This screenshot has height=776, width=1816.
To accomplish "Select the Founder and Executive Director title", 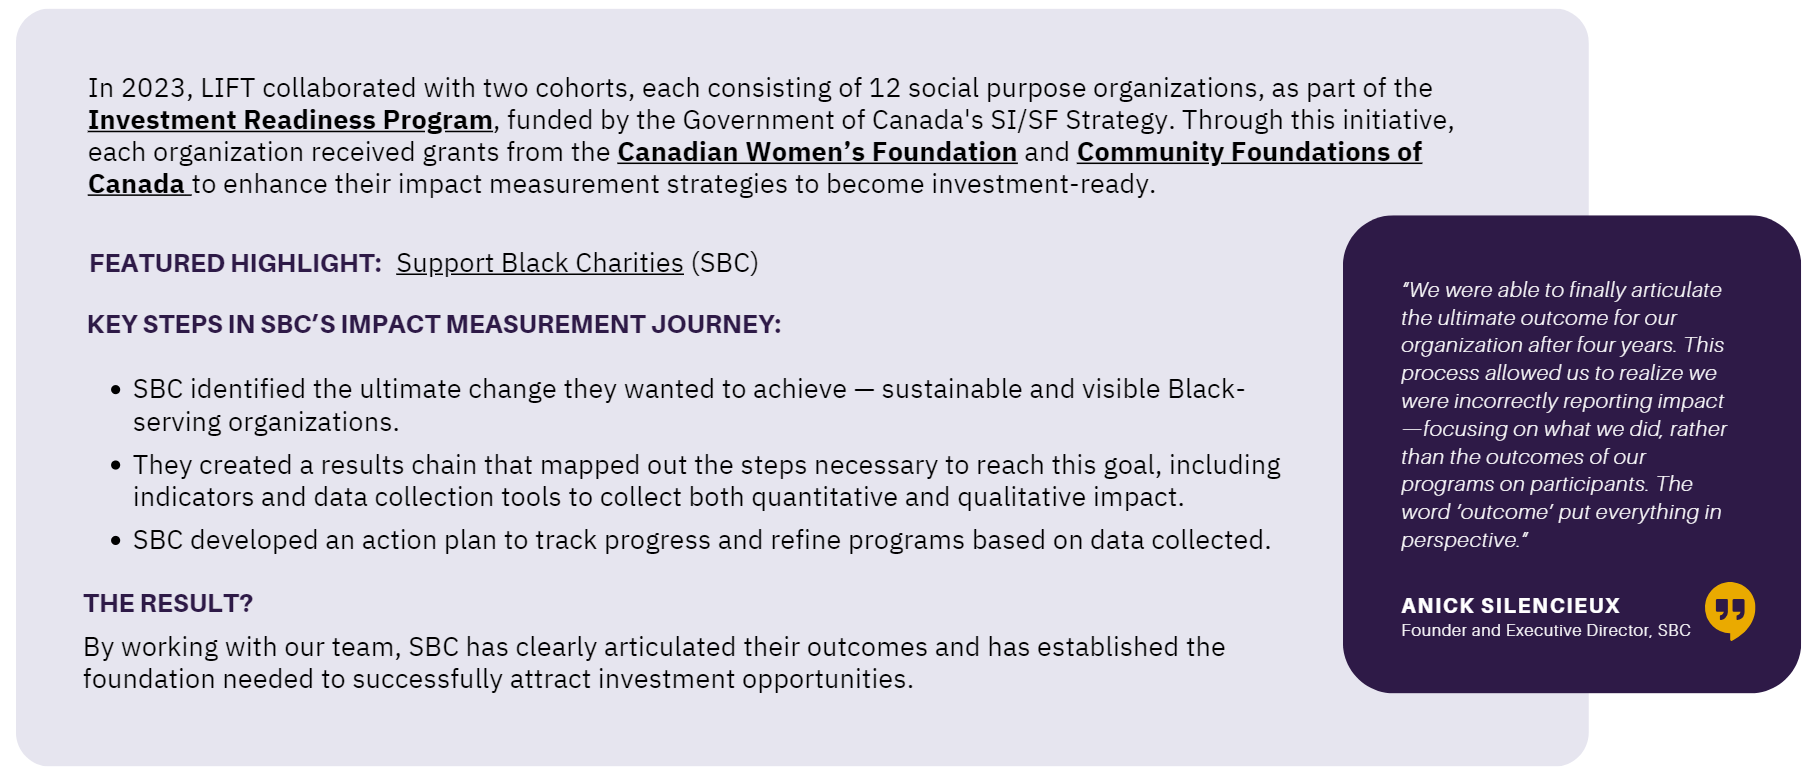I will coord(1545,631).
